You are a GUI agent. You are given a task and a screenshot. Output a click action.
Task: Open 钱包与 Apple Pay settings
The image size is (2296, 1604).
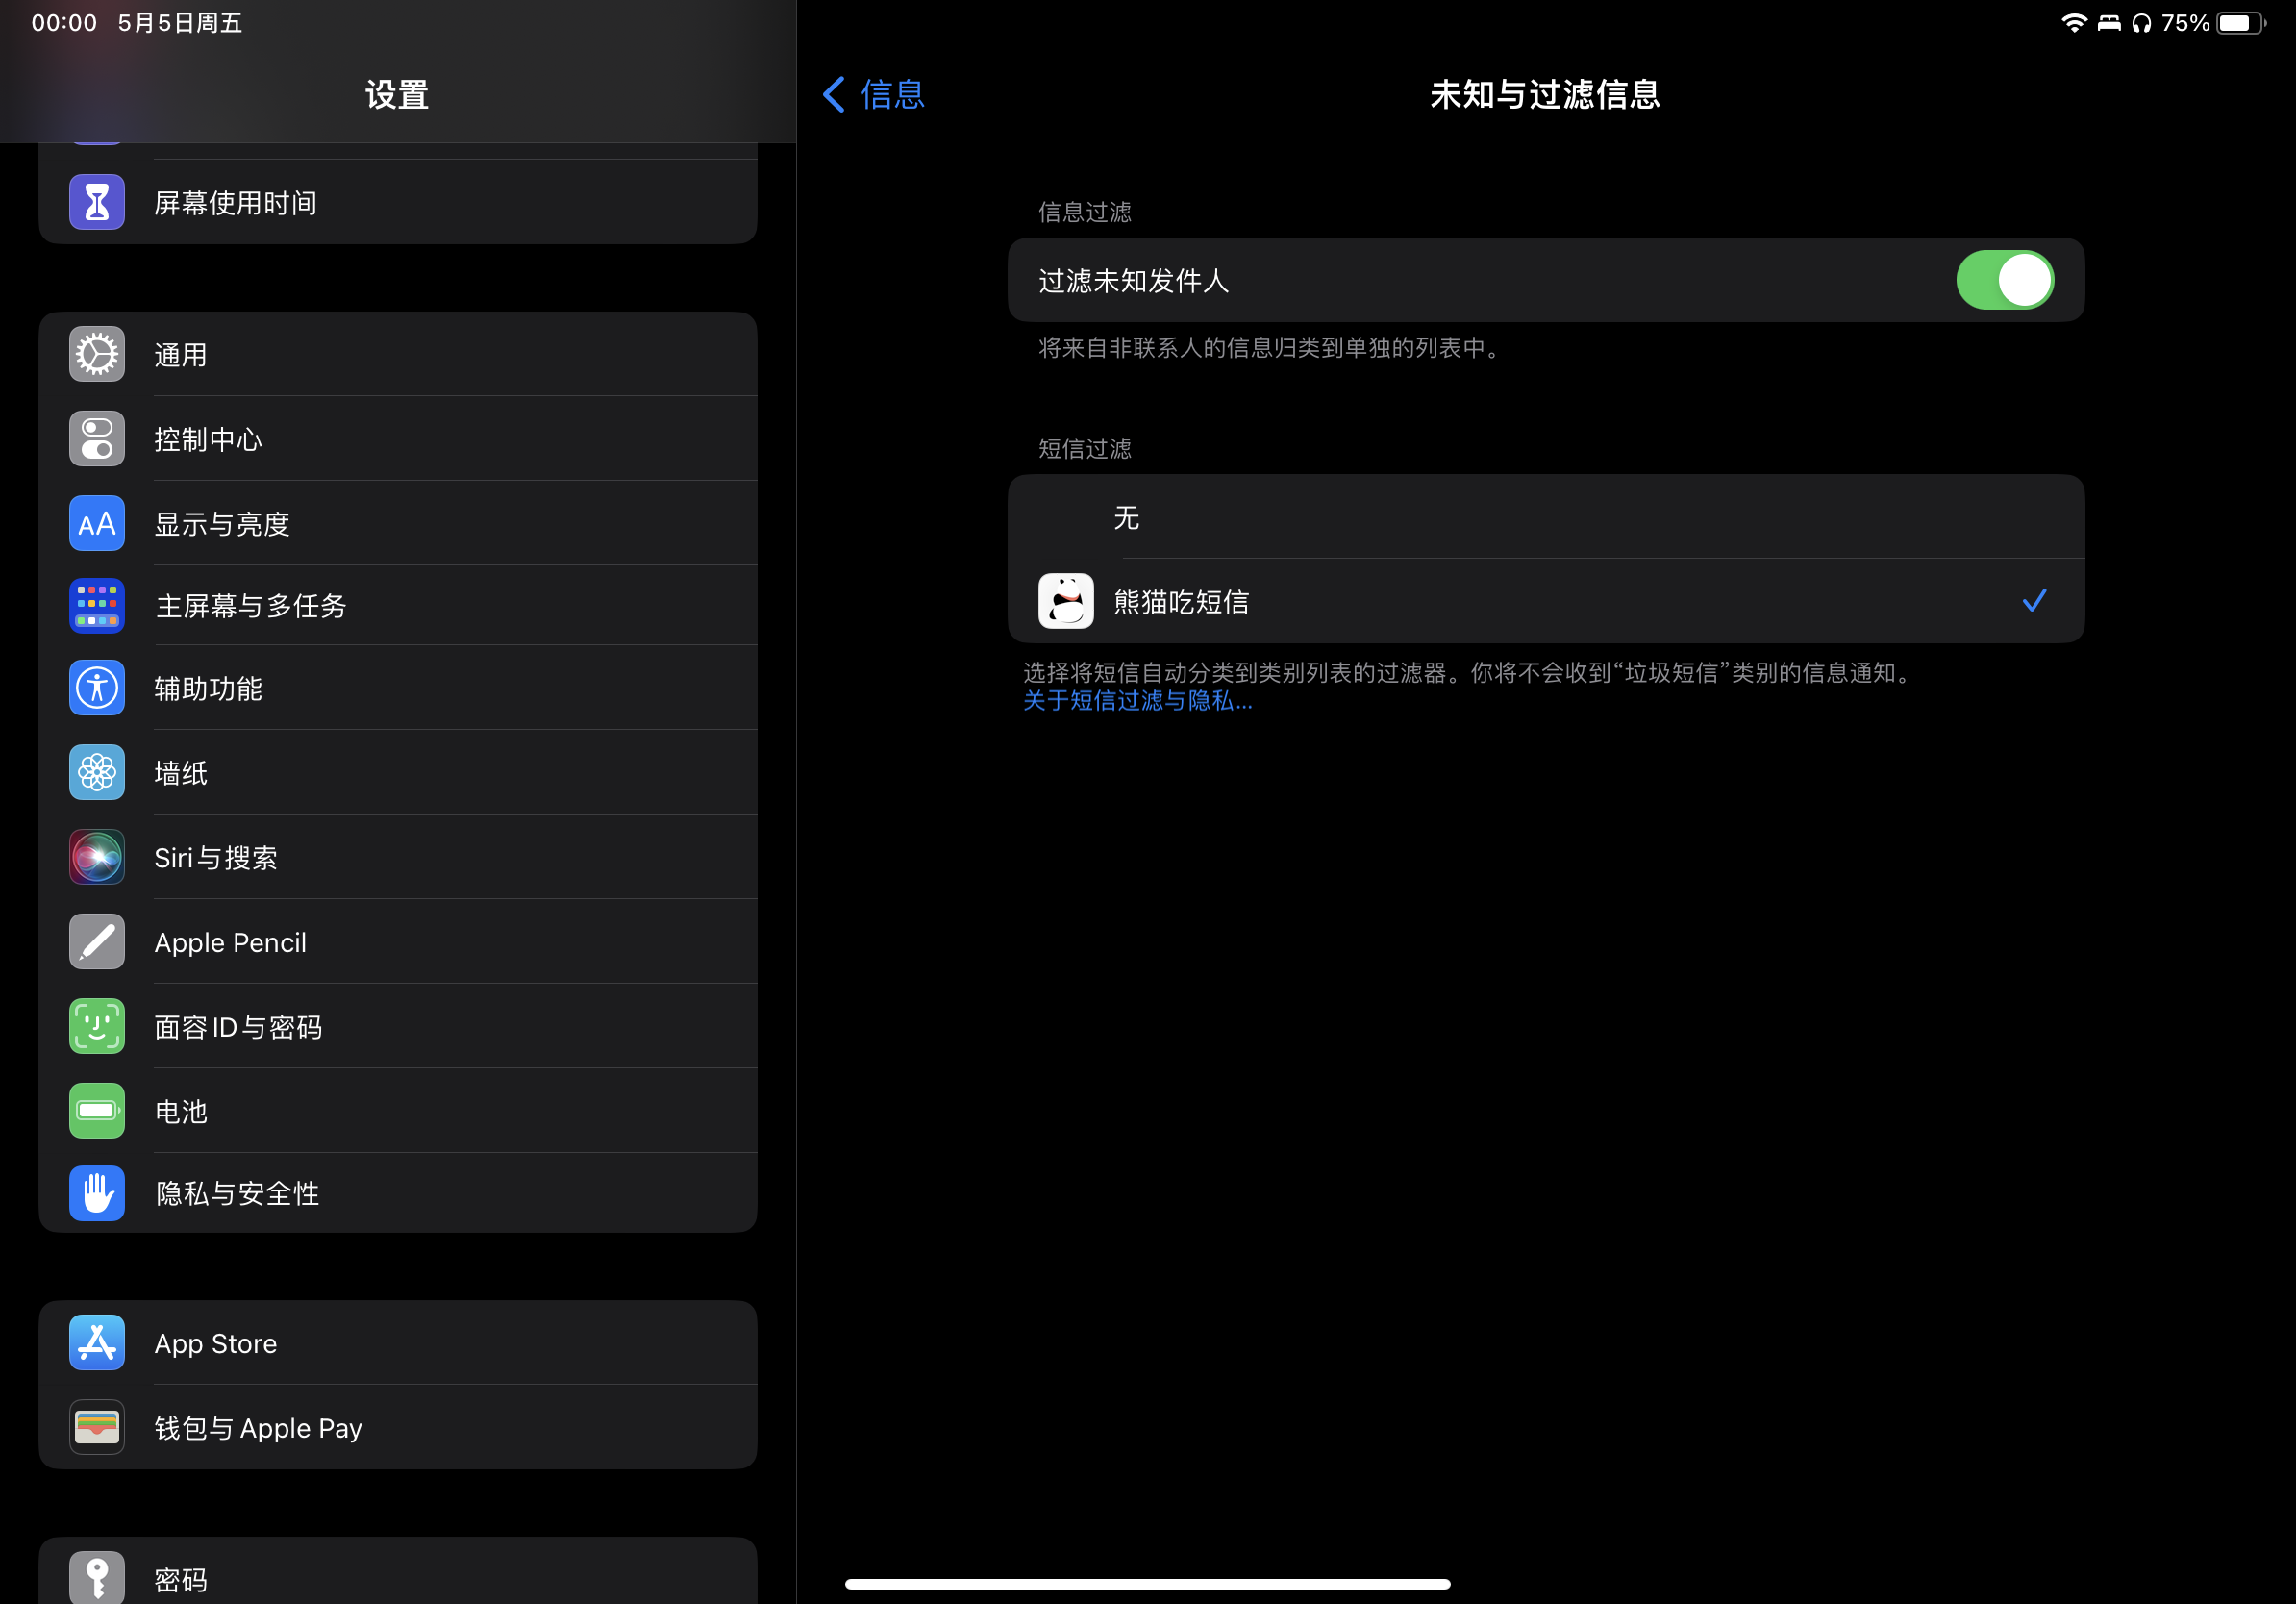tap(400, 1428)
